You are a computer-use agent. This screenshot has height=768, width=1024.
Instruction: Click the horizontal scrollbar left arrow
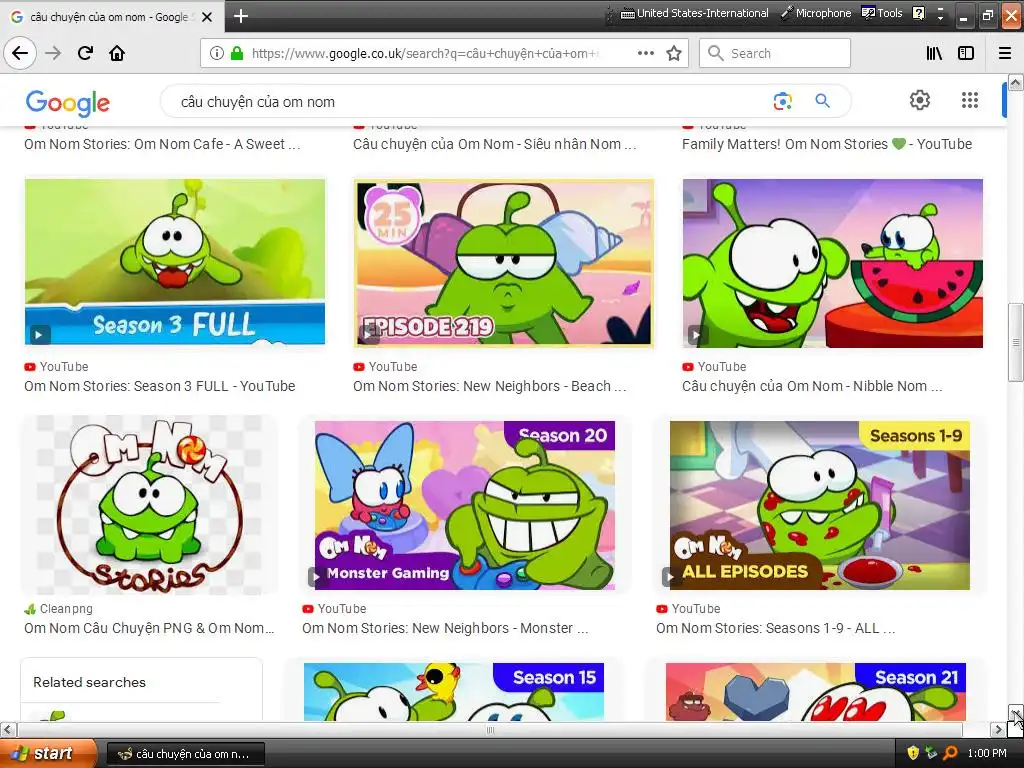pos(8,729)
